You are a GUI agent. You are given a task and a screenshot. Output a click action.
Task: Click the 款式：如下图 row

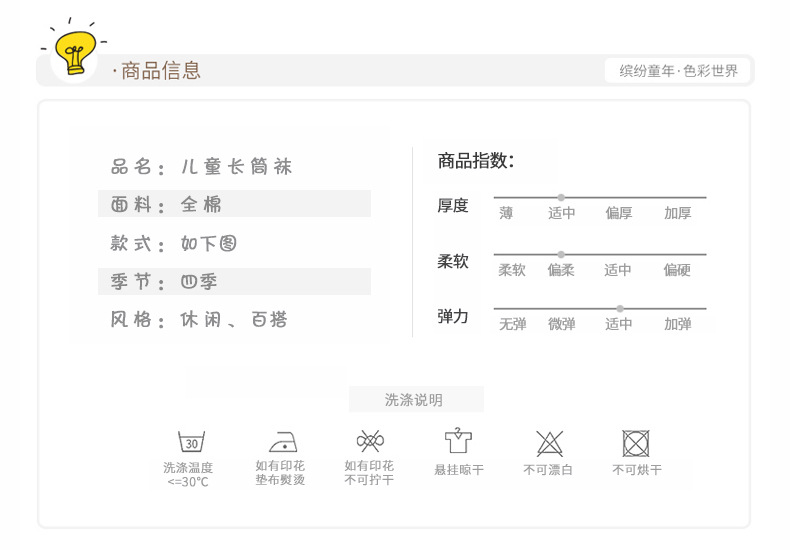173,243
